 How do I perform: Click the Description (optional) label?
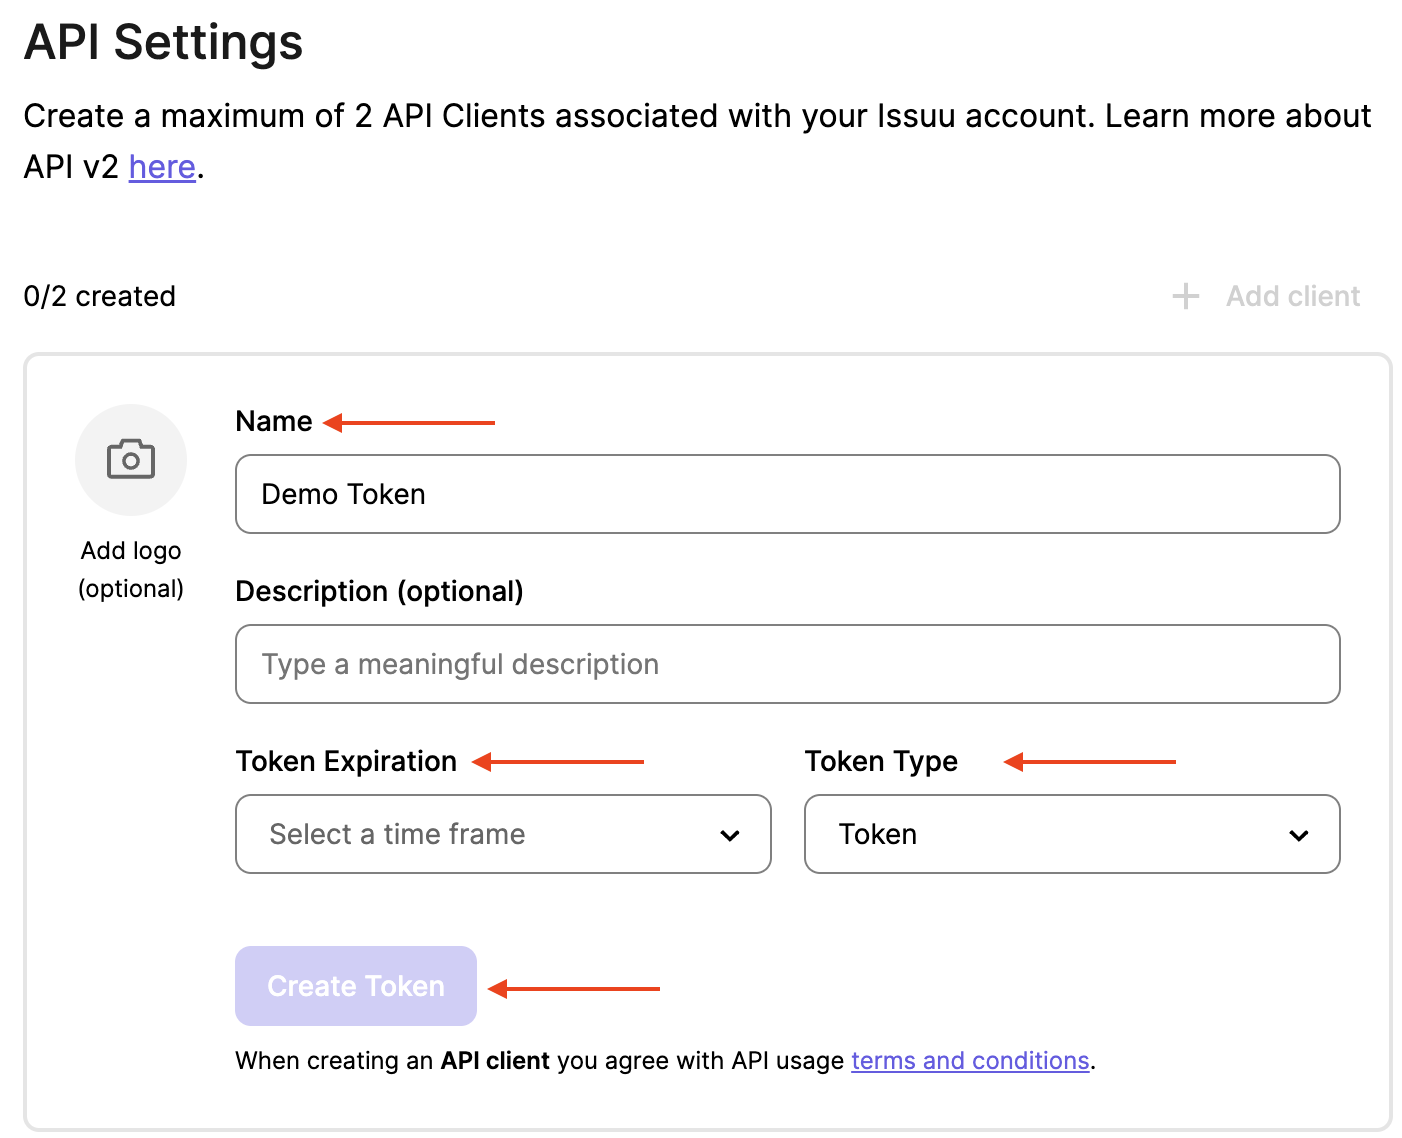(379, 591)
